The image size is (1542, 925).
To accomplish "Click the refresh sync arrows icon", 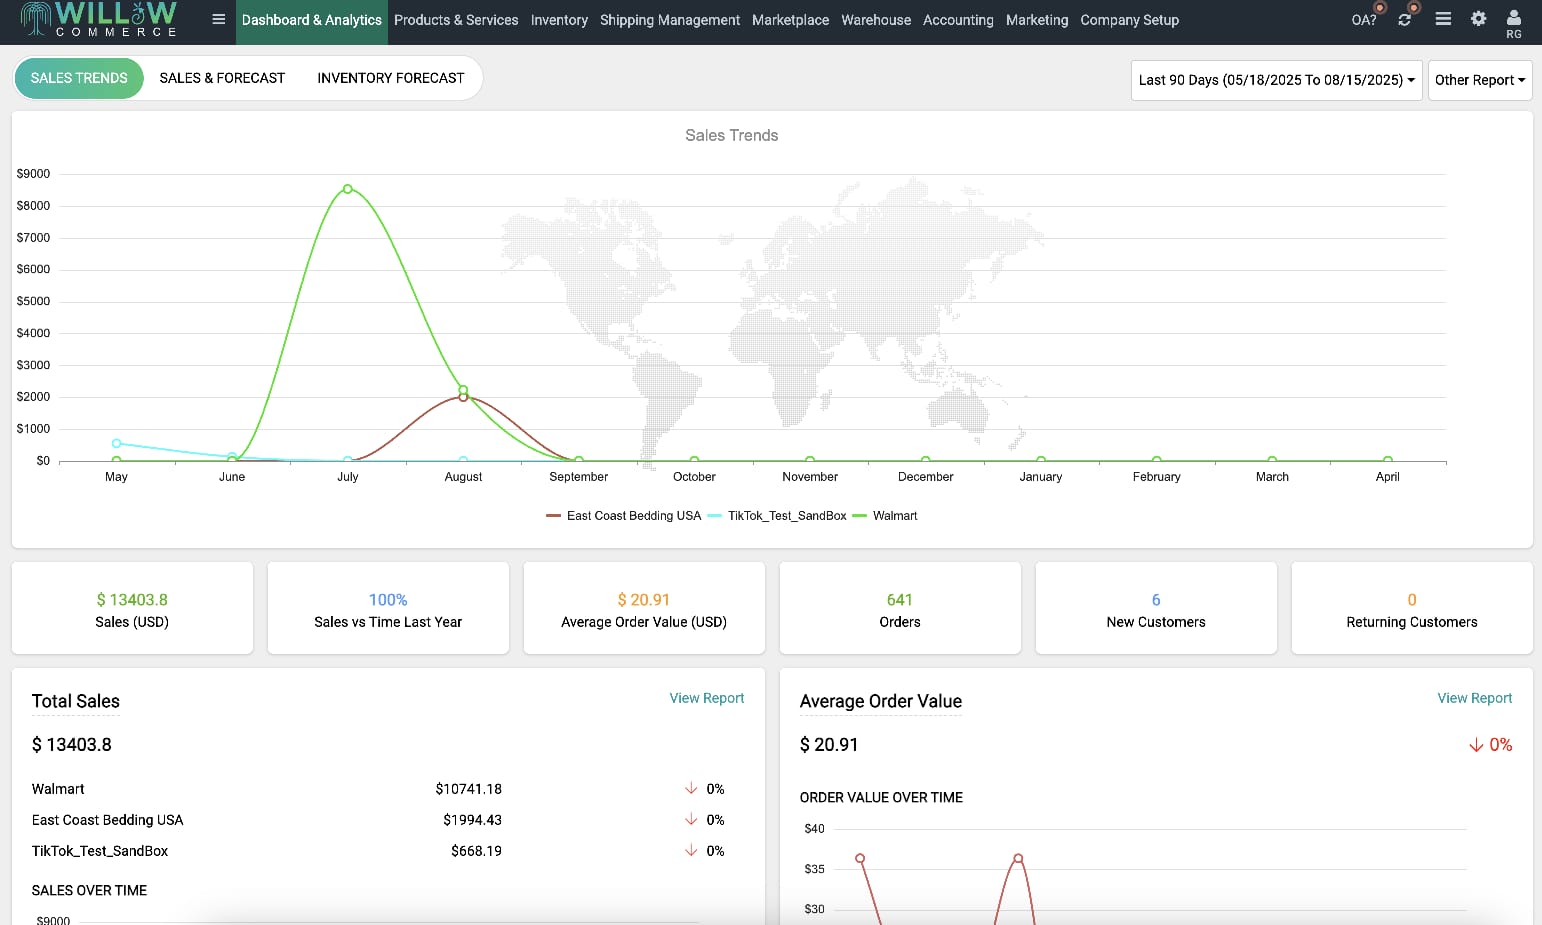I will [x=1404, y=20].
